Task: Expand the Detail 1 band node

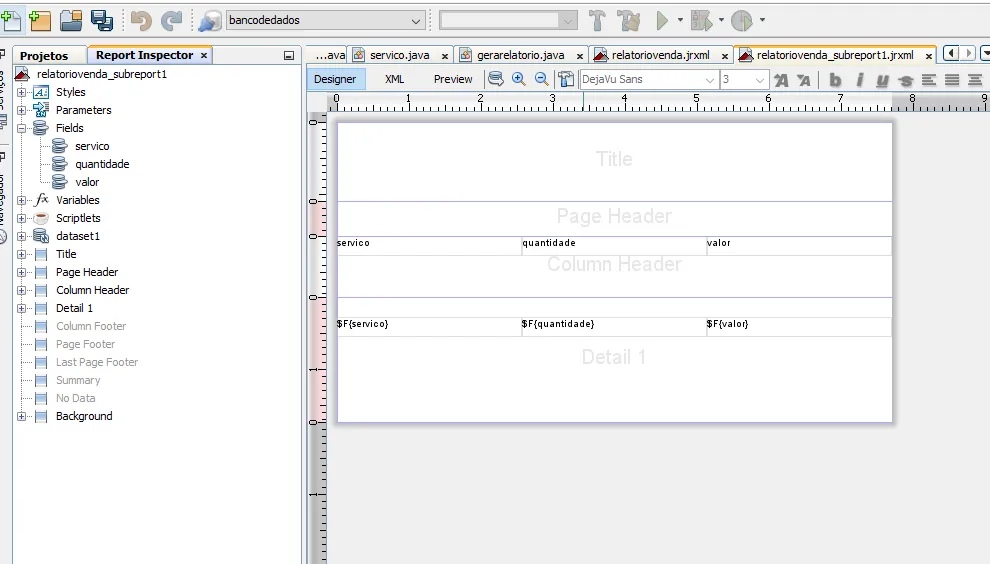Action: tap(21, 308)
